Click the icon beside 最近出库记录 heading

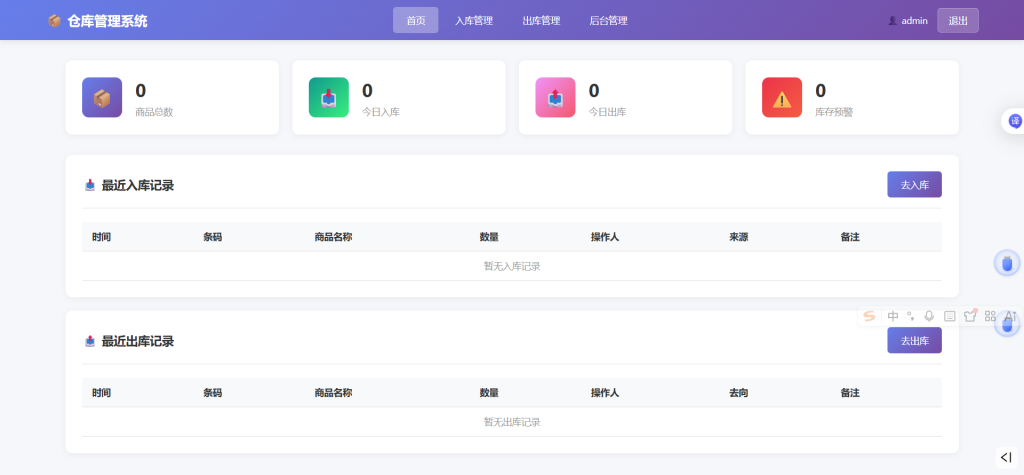pyautogui.click(x=90, y=341)
